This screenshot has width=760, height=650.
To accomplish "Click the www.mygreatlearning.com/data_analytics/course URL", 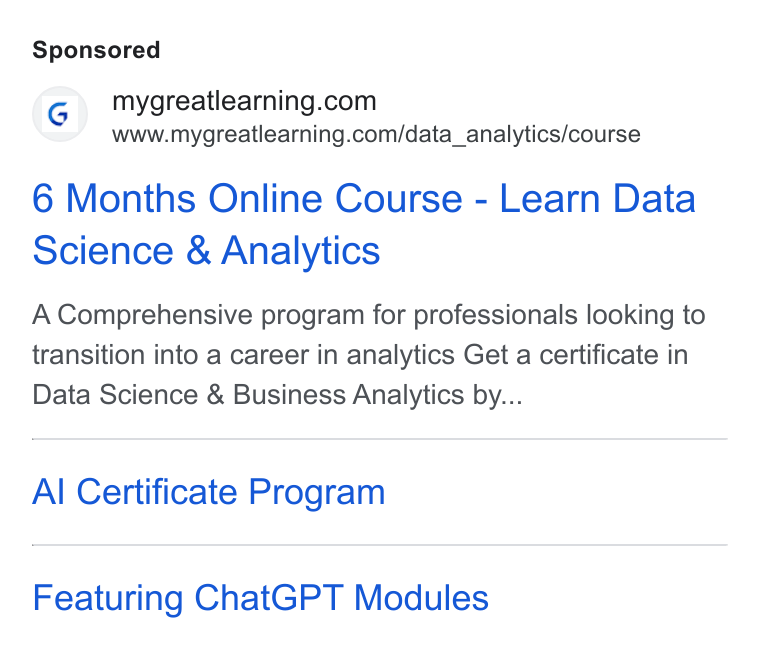I will point(376,134).
